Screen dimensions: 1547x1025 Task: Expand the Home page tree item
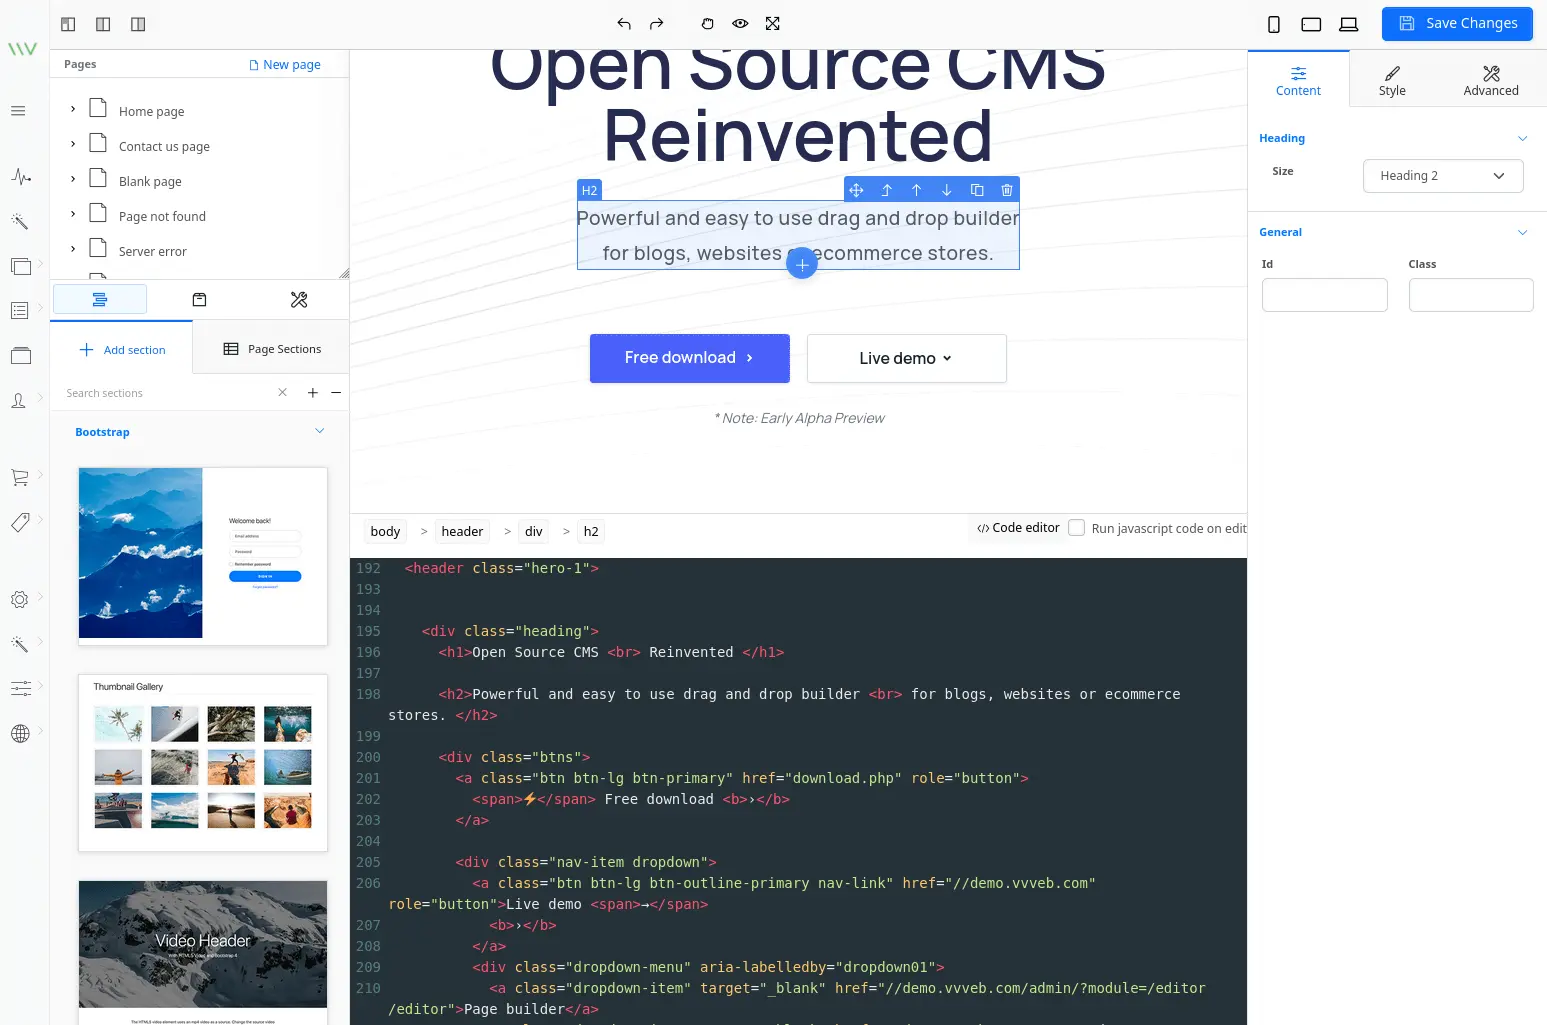(x=71, y=110)
